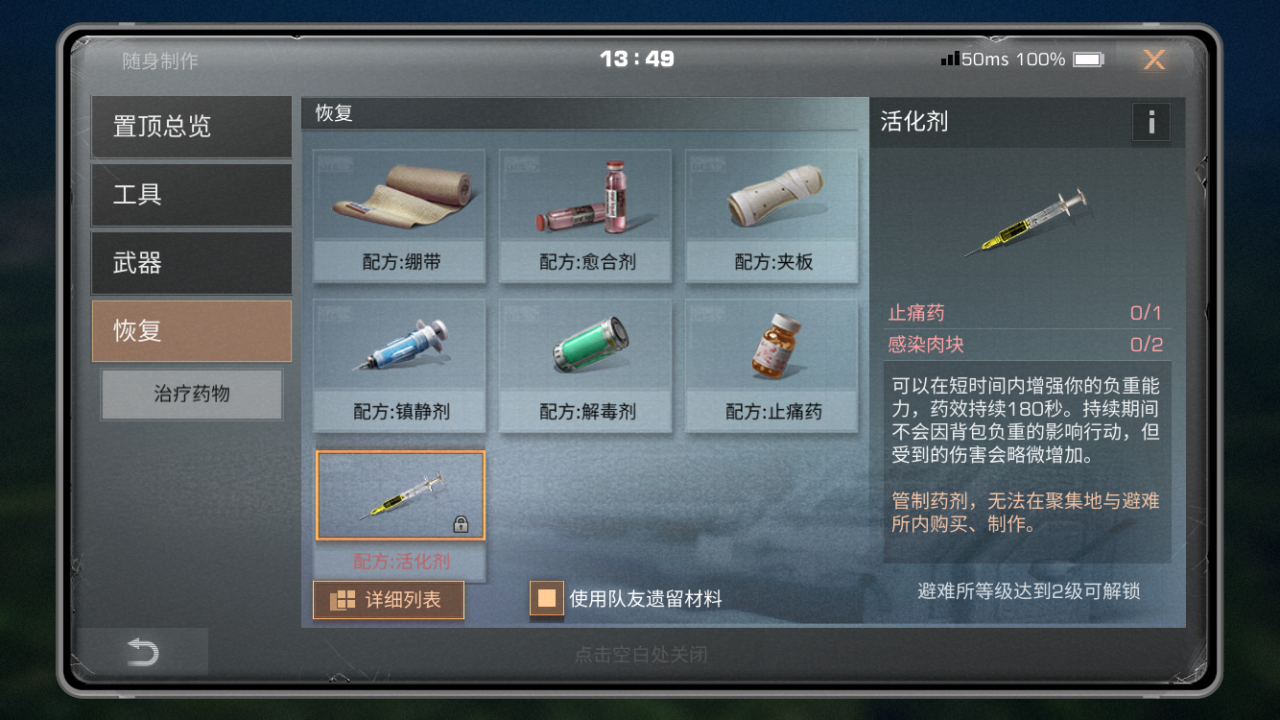Viewport: 1280px width, 720px height.
Task: Switch to the 武器 category
Action: click(191, 263)
